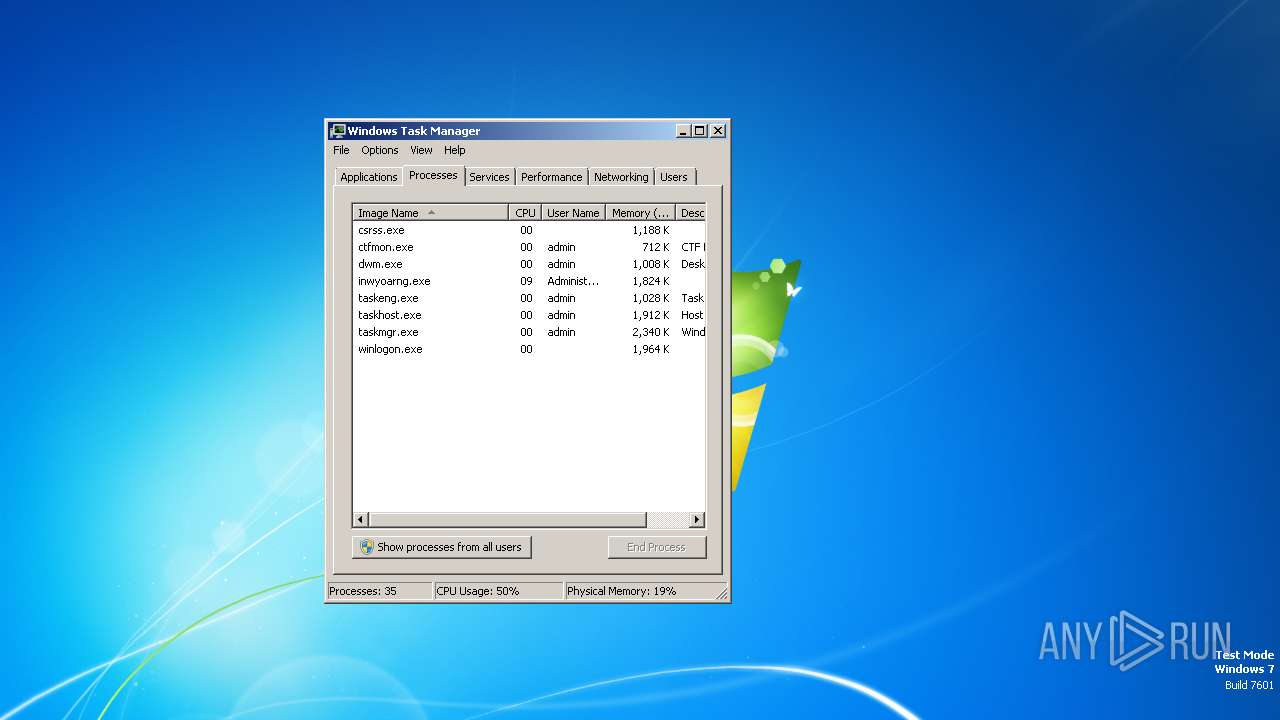Screen dimensions: 1280x720
Task: Switch to the Services tab
Action: coord(489,177)
